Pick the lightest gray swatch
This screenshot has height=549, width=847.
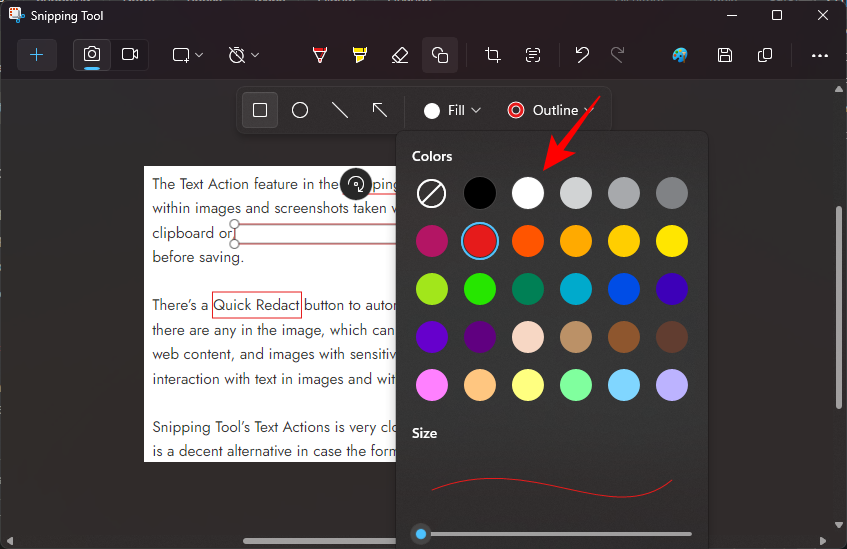576,193
